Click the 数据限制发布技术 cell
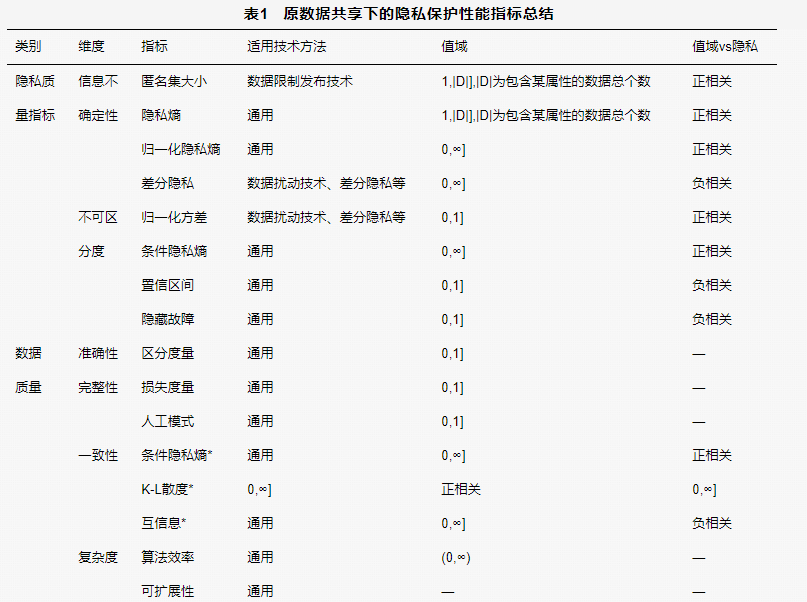The image size is (807, 602). point(300,81)
